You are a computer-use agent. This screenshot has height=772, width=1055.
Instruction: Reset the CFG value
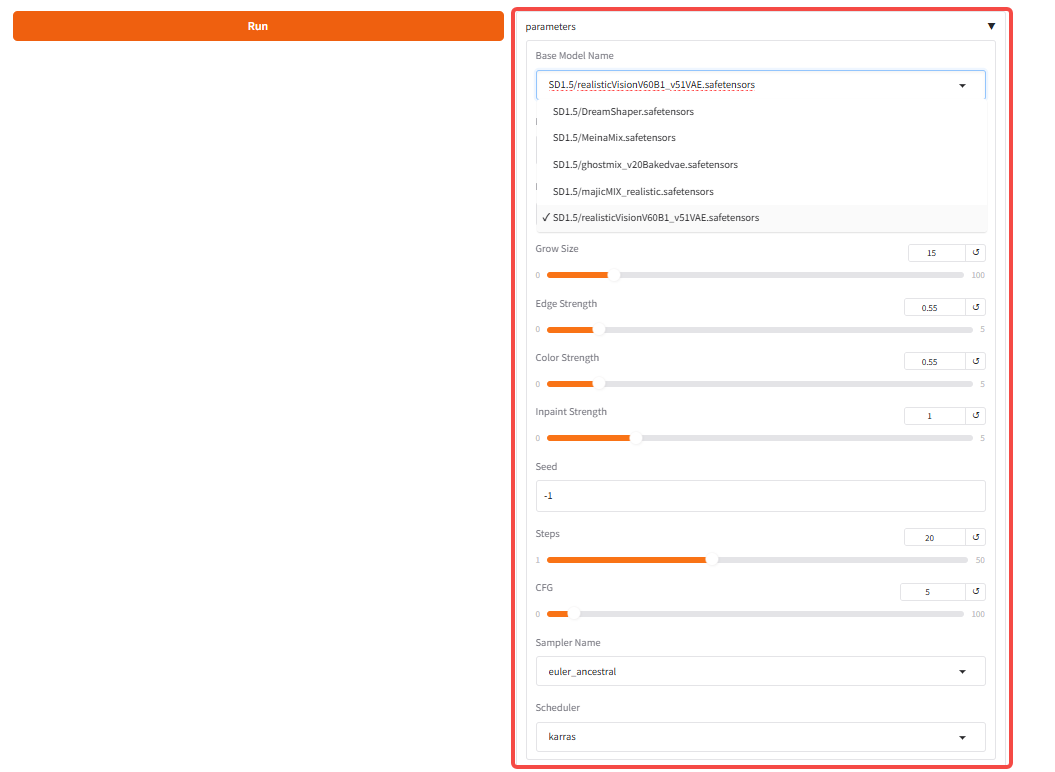[976, 592]
